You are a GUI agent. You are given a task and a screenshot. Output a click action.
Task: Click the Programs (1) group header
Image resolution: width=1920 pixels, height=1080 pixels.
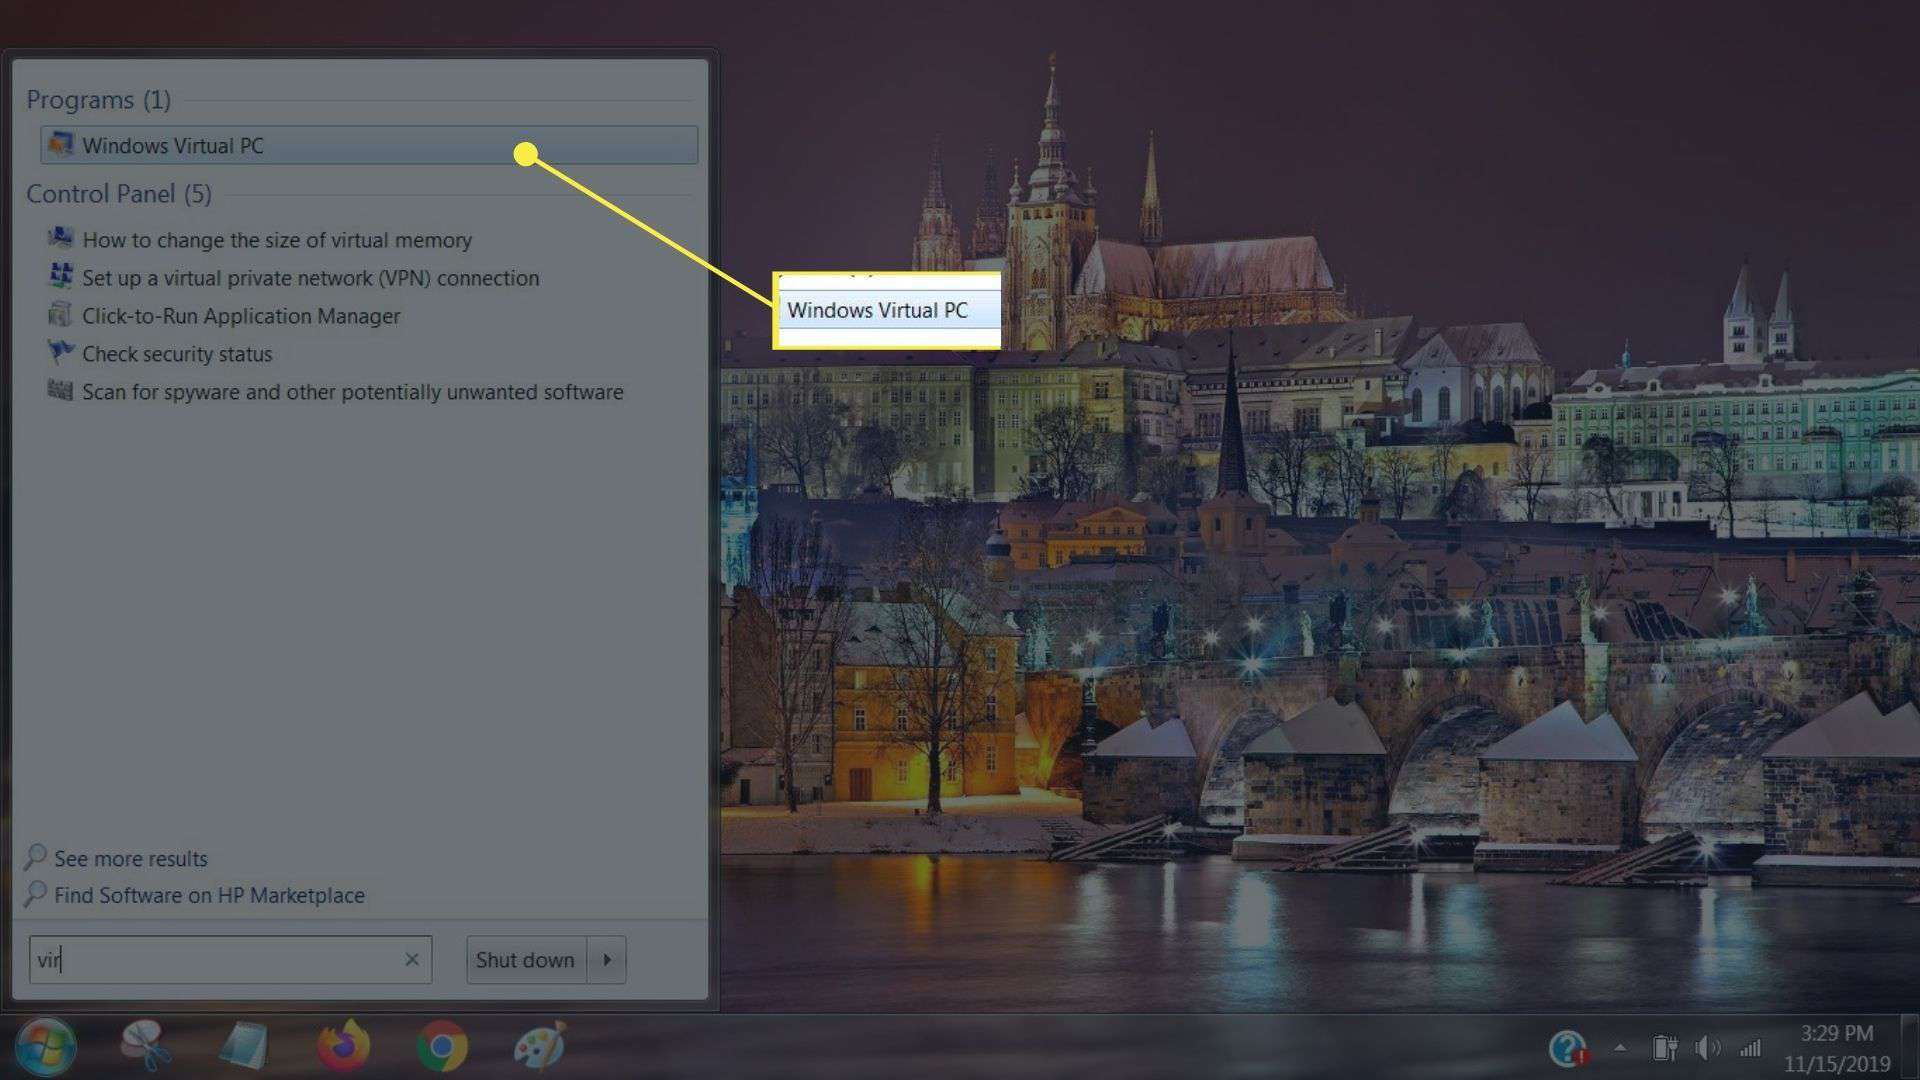pos(98,100)
